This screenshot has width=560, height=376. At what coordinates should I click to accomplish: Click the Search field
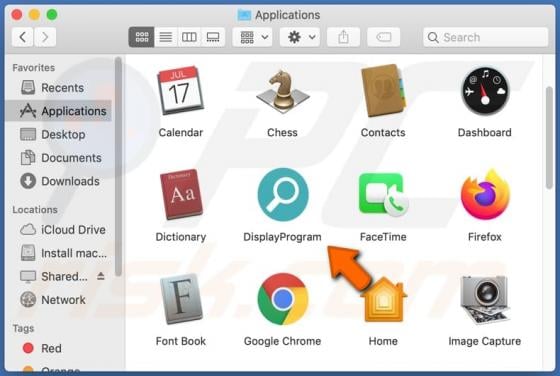[485, 37]
